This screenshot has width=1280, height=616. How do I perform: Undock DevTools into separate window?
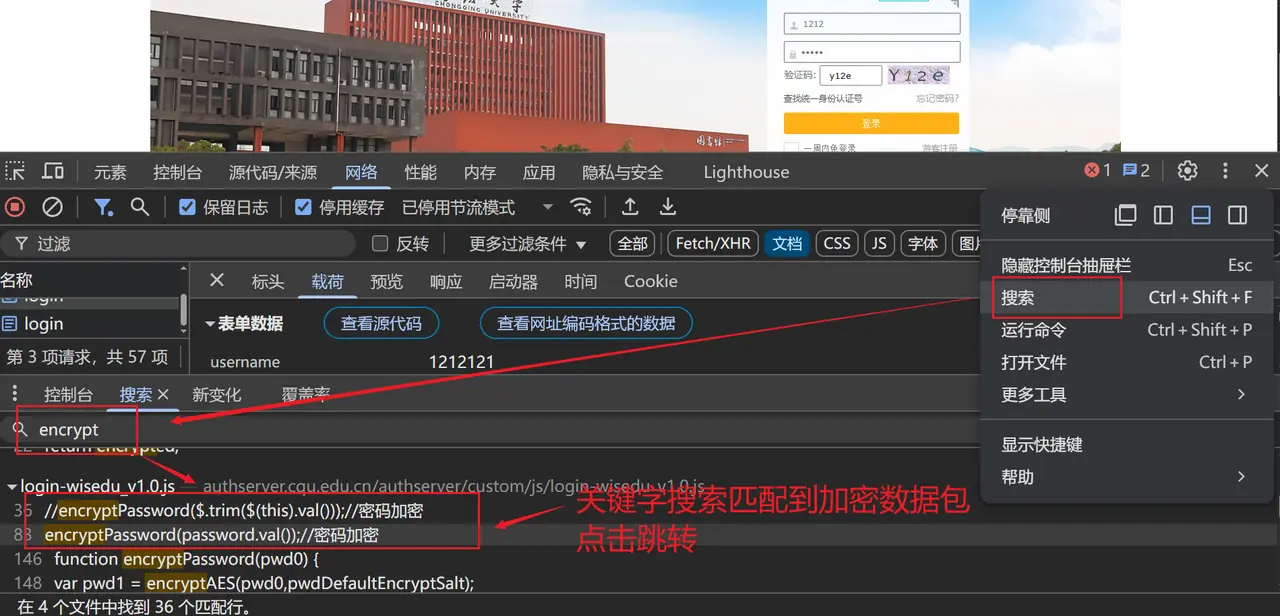1126,215
